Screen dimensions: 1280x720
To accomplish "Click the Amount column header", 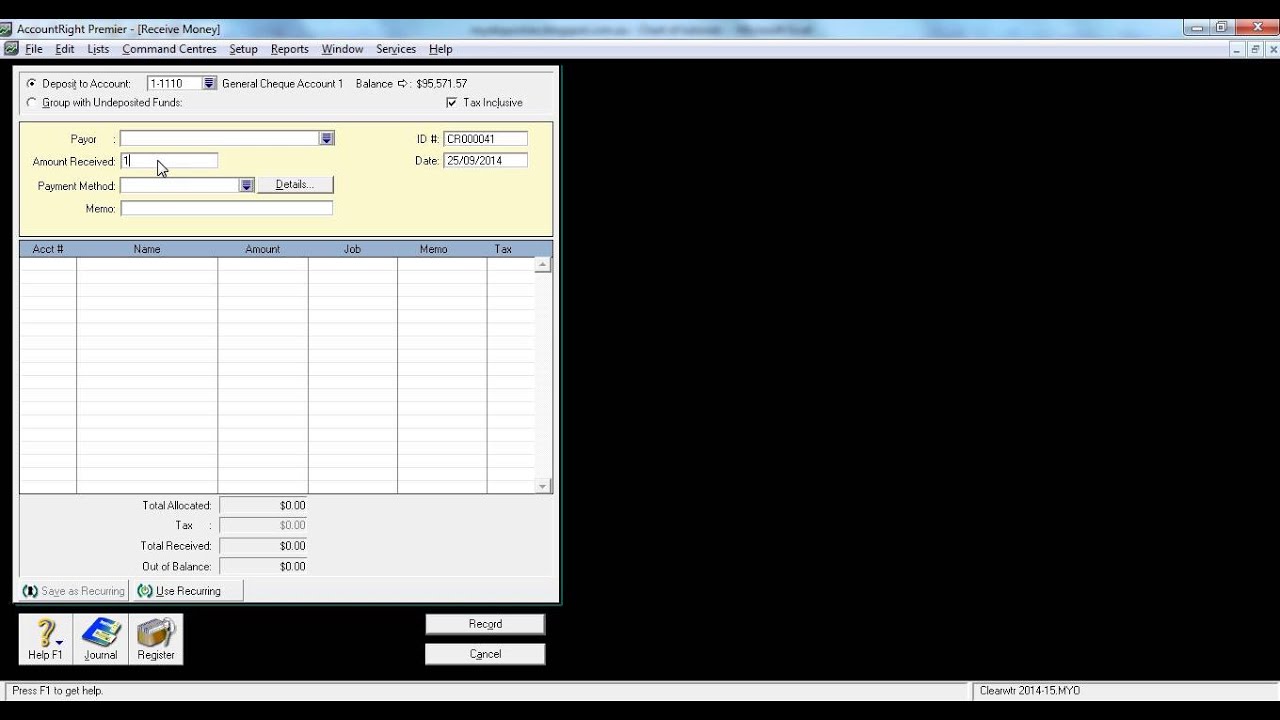I will point(263,249).
